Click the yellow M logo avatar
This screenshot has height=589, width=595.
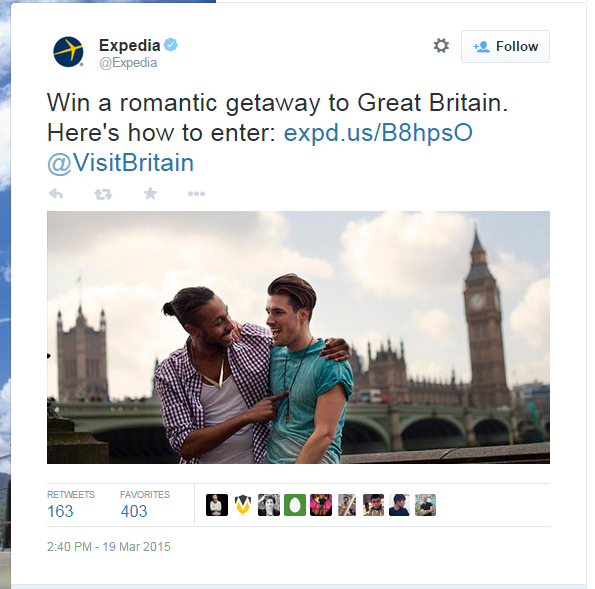tap(243, 505)
